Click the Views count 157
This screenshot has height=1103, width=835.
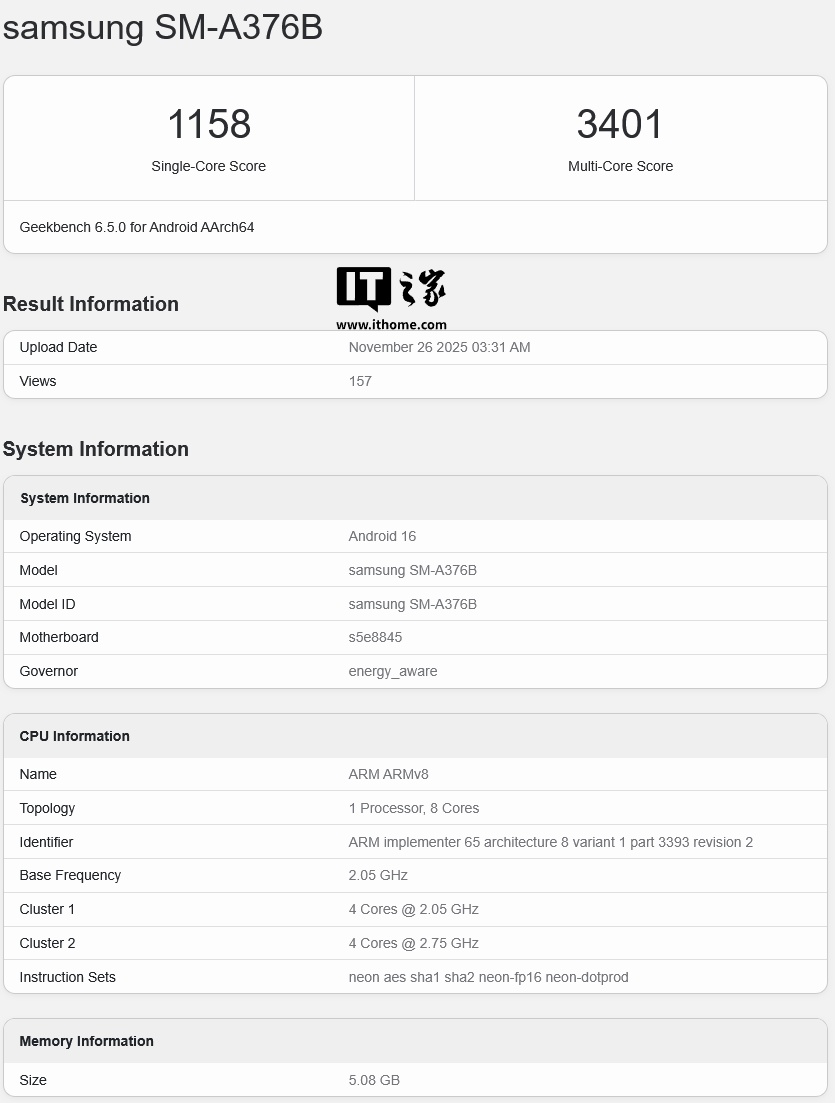[360, 381]
